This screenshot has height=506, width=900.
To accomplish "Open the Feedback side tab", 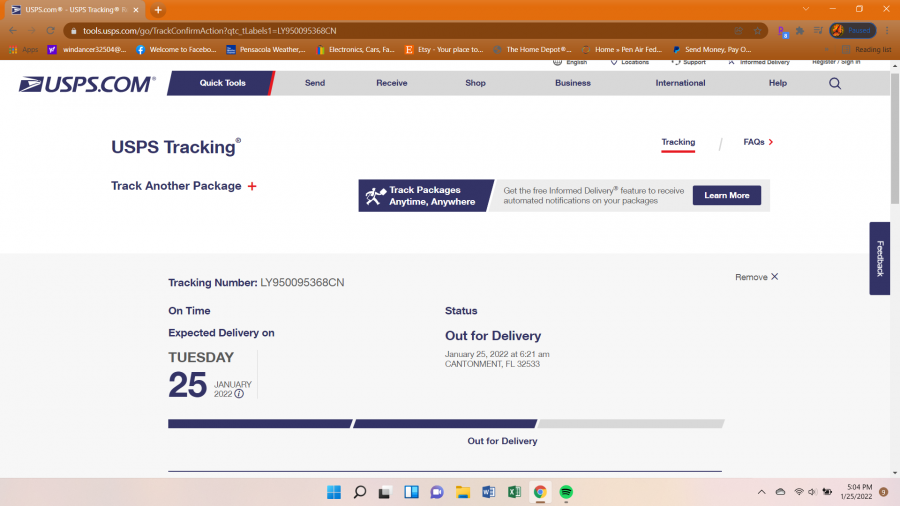I will click(880, 258).
